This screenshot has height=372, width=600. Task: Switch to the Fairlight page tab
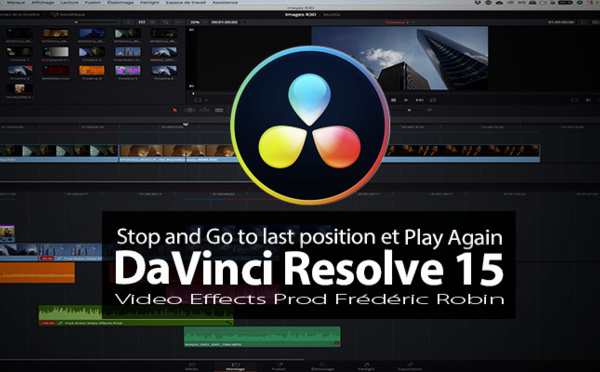coord(366,367)
